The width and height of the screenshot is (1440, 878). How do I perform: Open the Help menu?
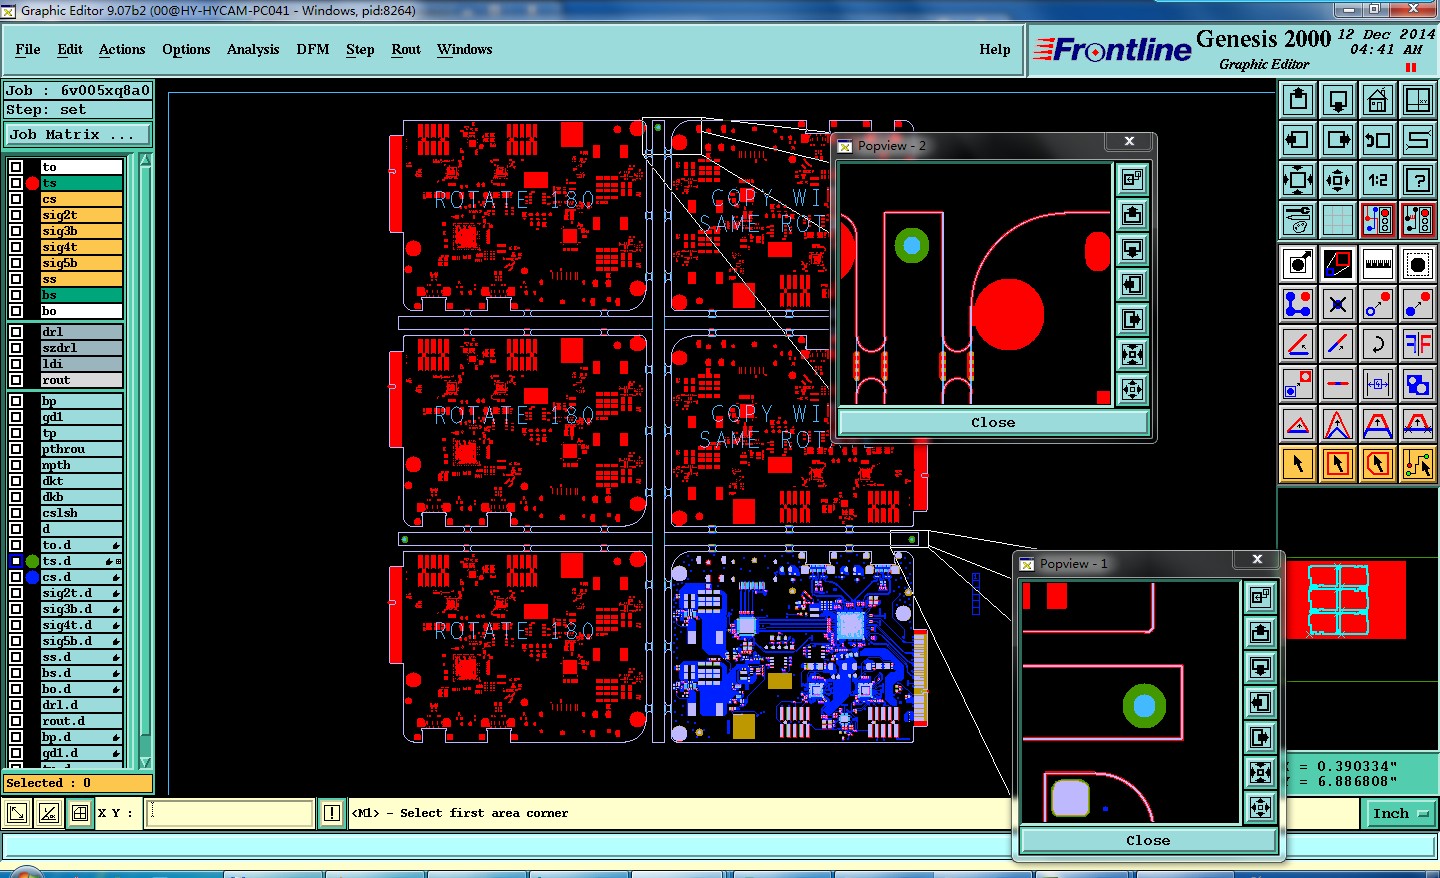pos(995,49)
